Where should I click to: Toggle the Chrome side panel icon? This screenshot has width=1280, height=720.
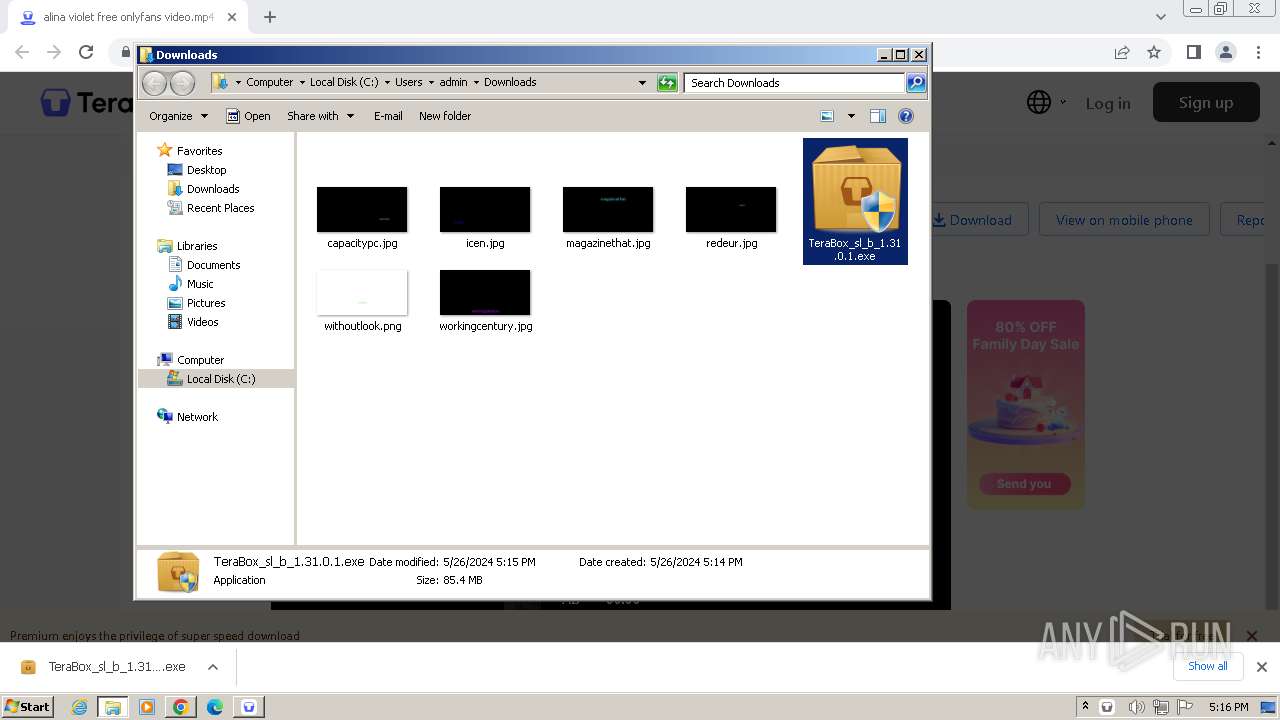pyautogui.click(x=1193, y=52)
